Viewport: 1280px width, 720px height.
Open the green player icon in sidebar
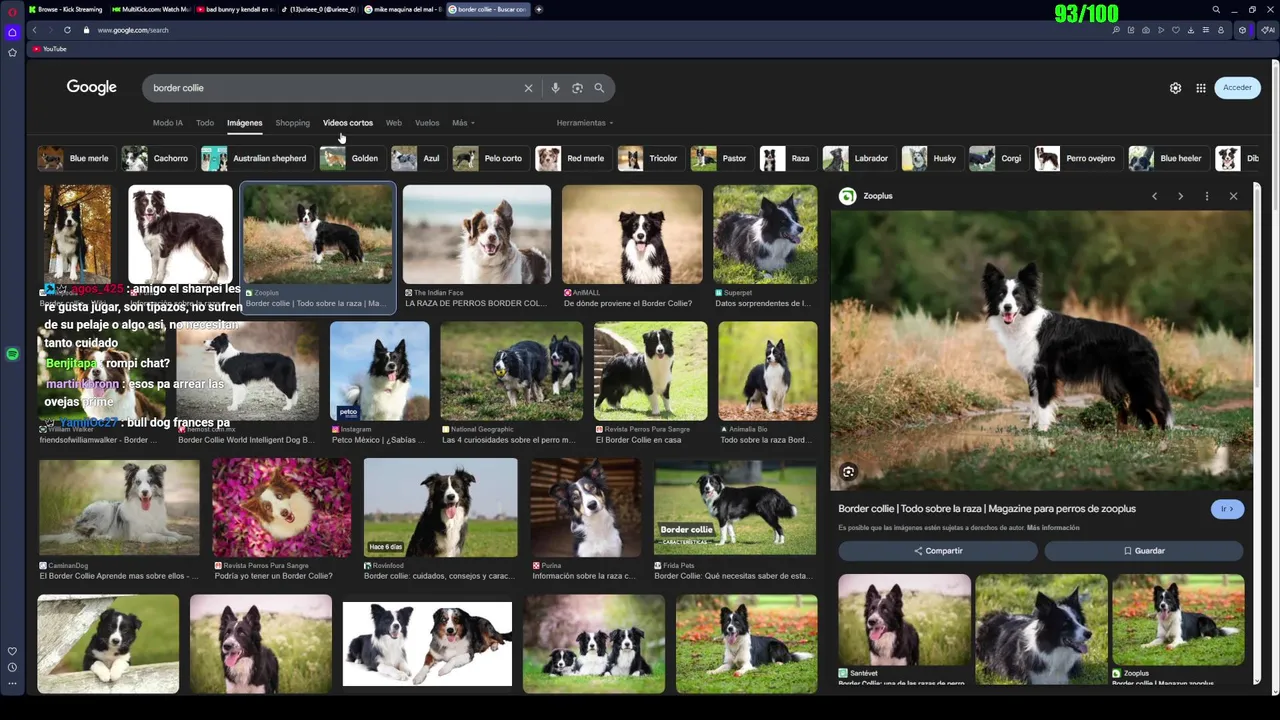(12, 354)
